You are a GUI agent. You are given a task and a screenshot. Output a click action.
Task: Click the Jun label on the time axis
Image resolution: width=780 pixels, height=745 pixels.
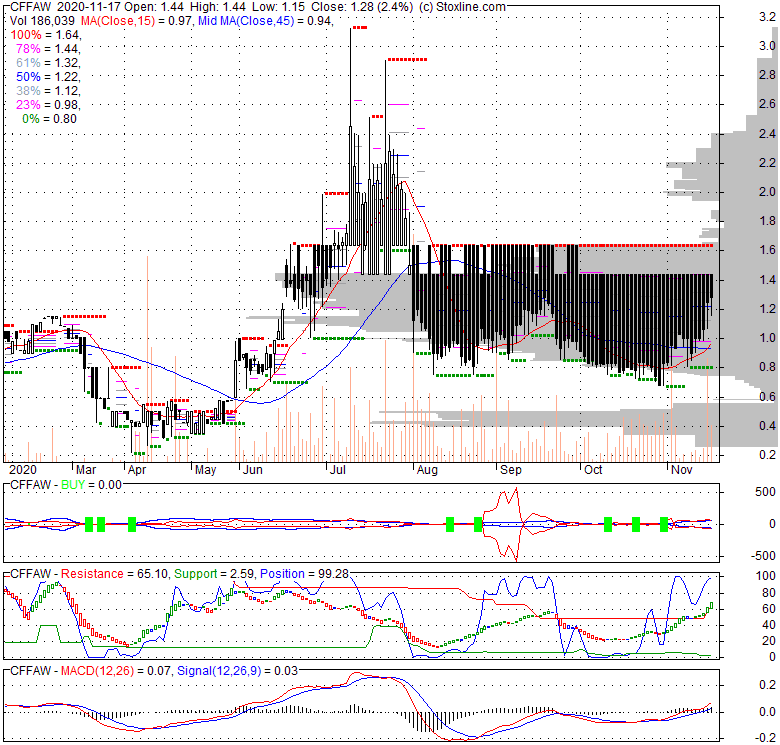[x=252, y=470]
